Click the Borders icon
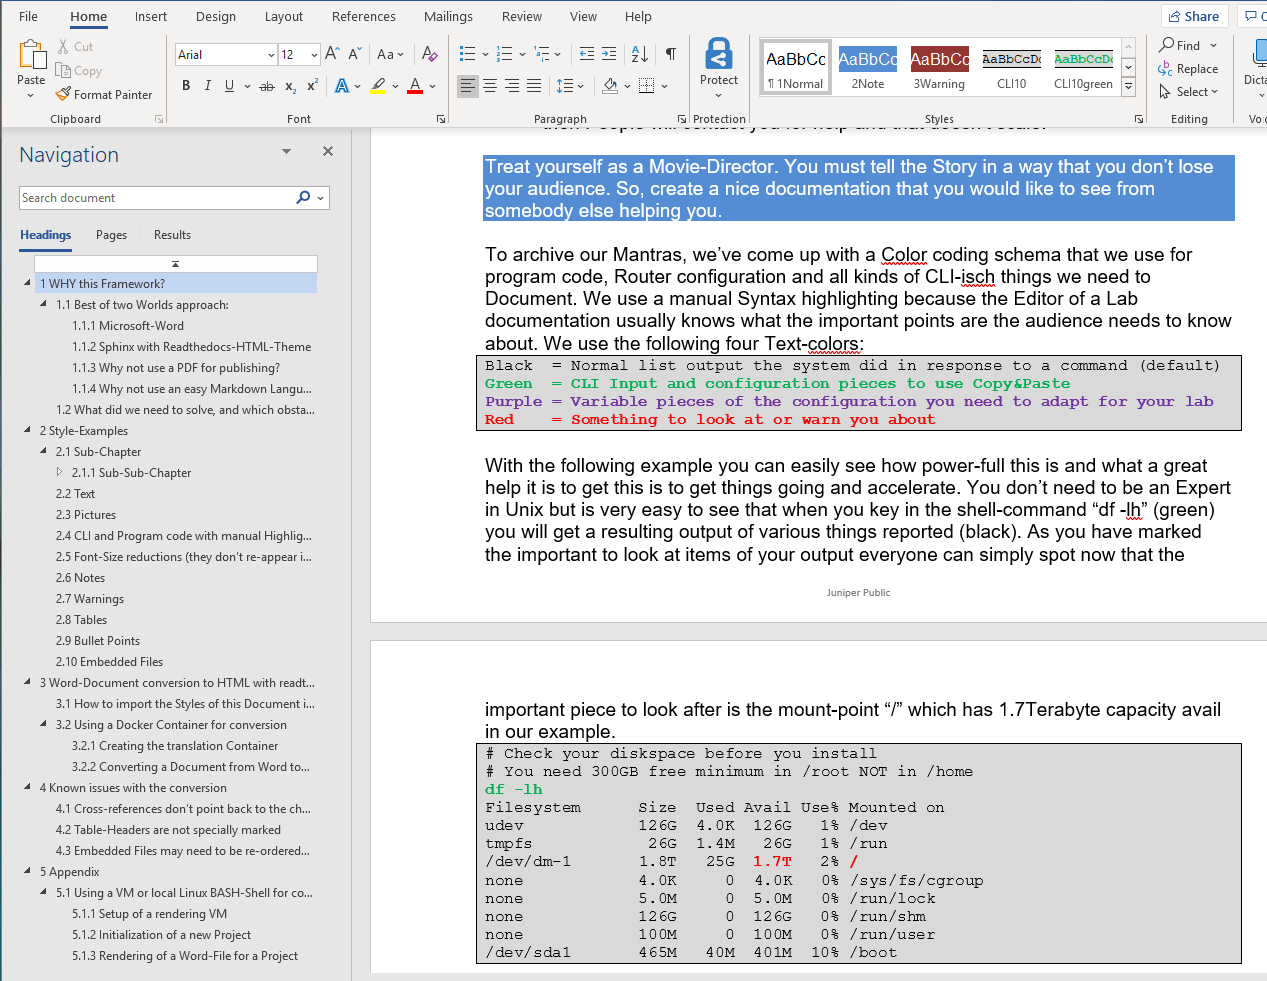 point(647,86)
